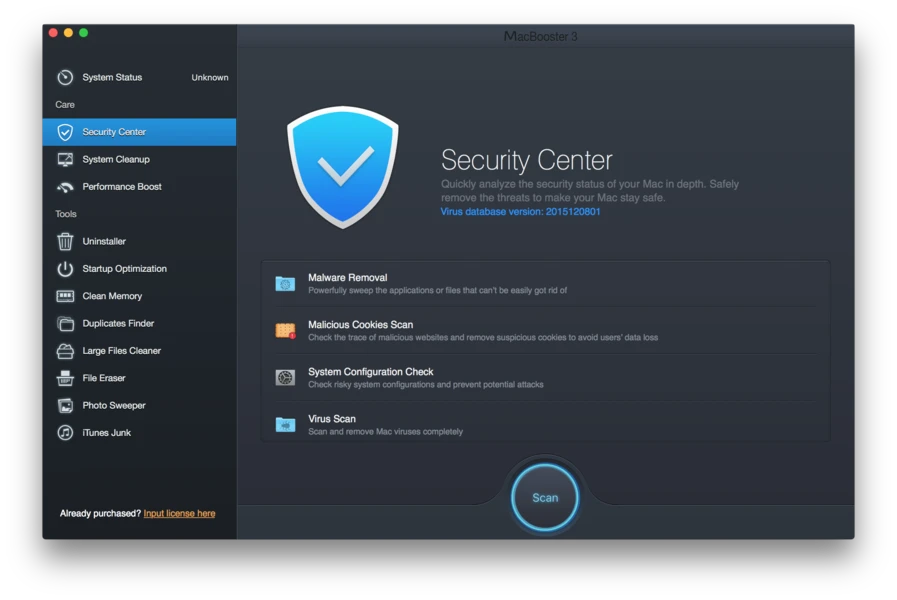Screen dimensions: 897x600
Task: Click the Malicious Cookies Scan cookie icon
Action: coord(285,331)
